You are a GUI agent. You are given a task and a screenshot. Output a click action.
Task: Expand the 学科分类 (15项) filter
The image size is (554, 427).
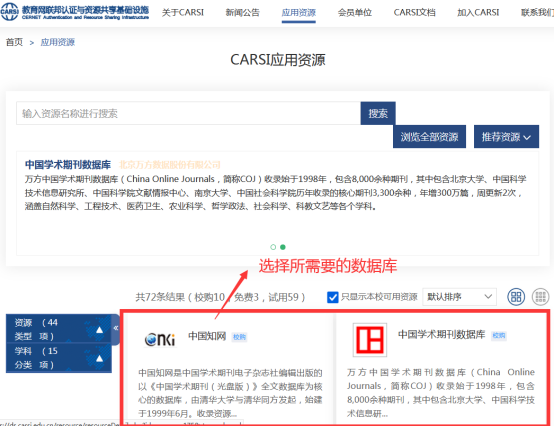tap(59, 358)
